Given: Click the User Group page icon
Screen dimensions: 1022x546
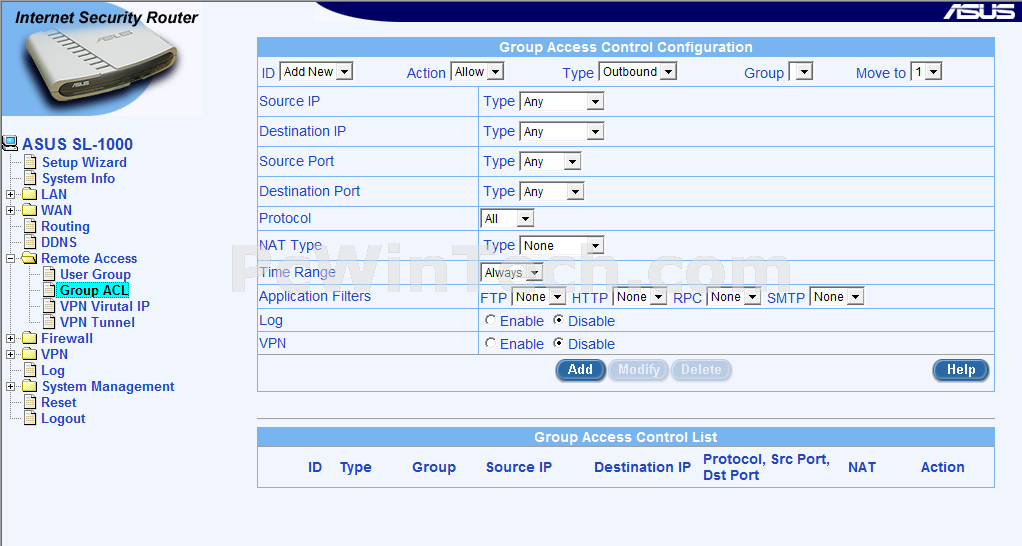Looking at the screenshot, I should [x=49, y=274].
